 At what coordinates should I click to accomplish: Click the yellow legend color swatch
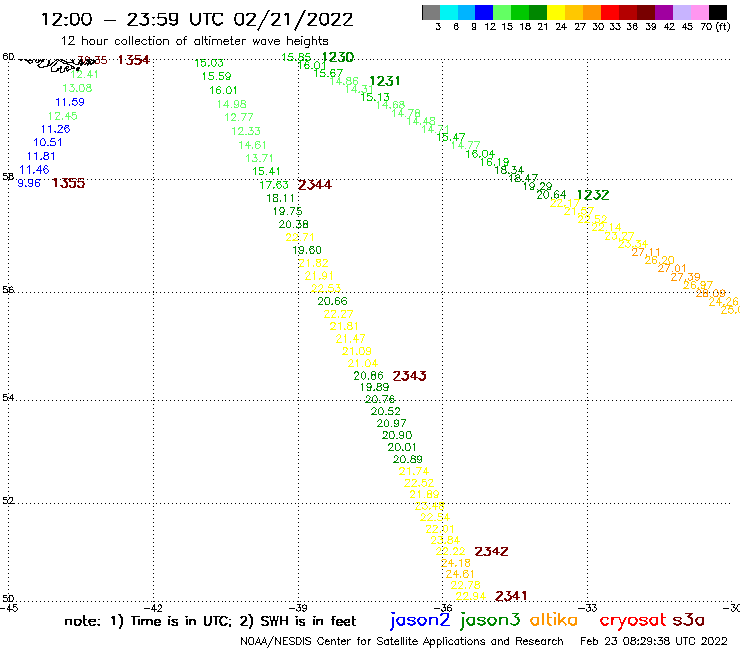pos(556,12)
